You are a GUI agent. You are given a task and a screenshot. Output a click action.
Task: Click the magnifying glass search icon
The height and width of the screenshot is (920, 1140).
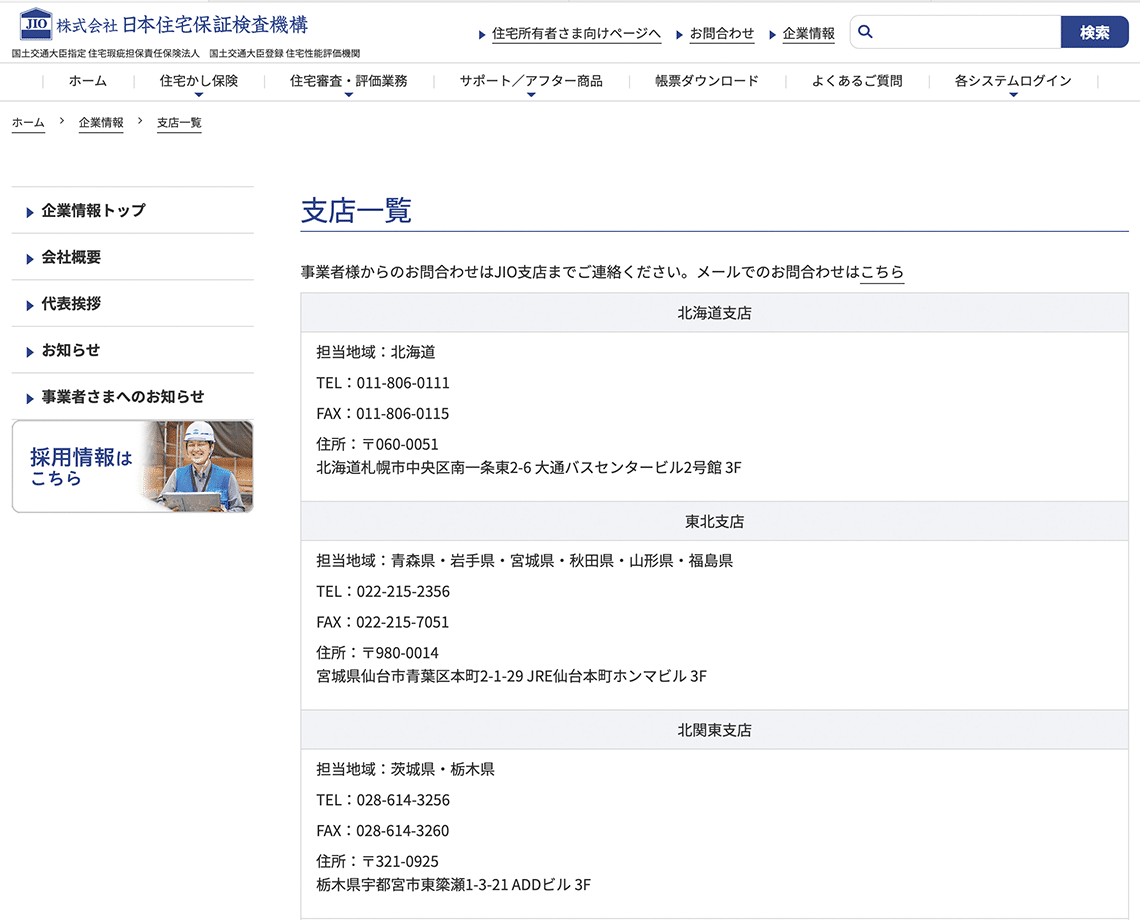point(865,31)
